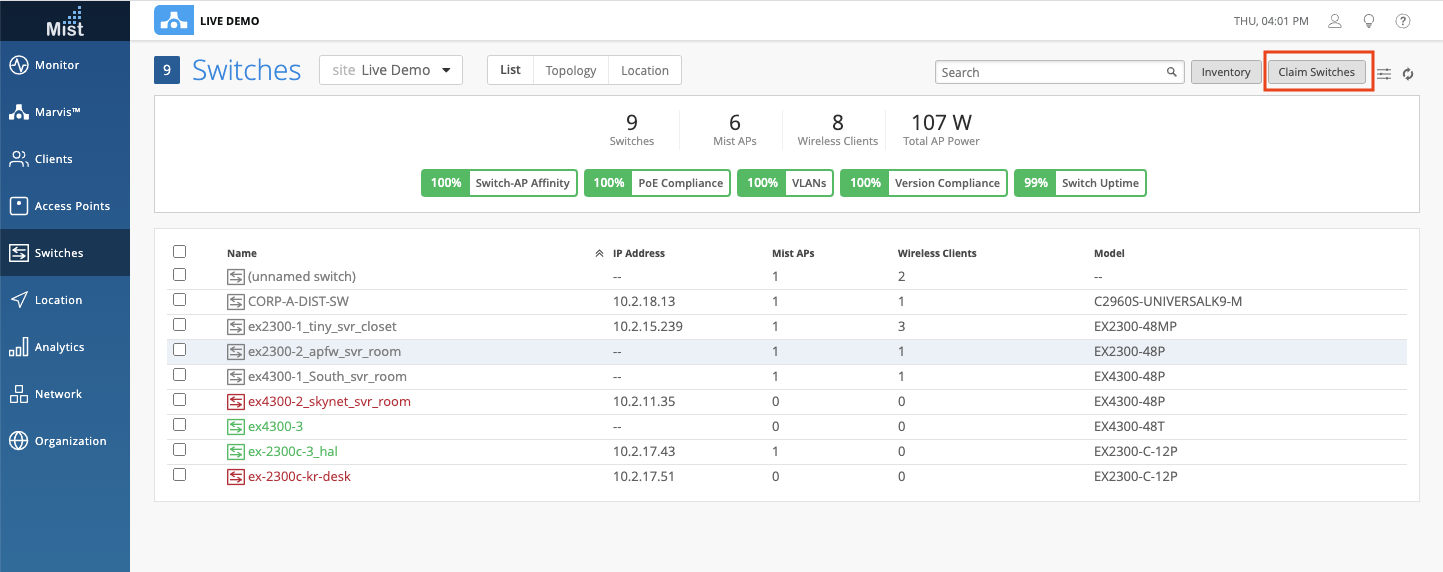
Task: Open the help question mark icon
Action: 1403,21
